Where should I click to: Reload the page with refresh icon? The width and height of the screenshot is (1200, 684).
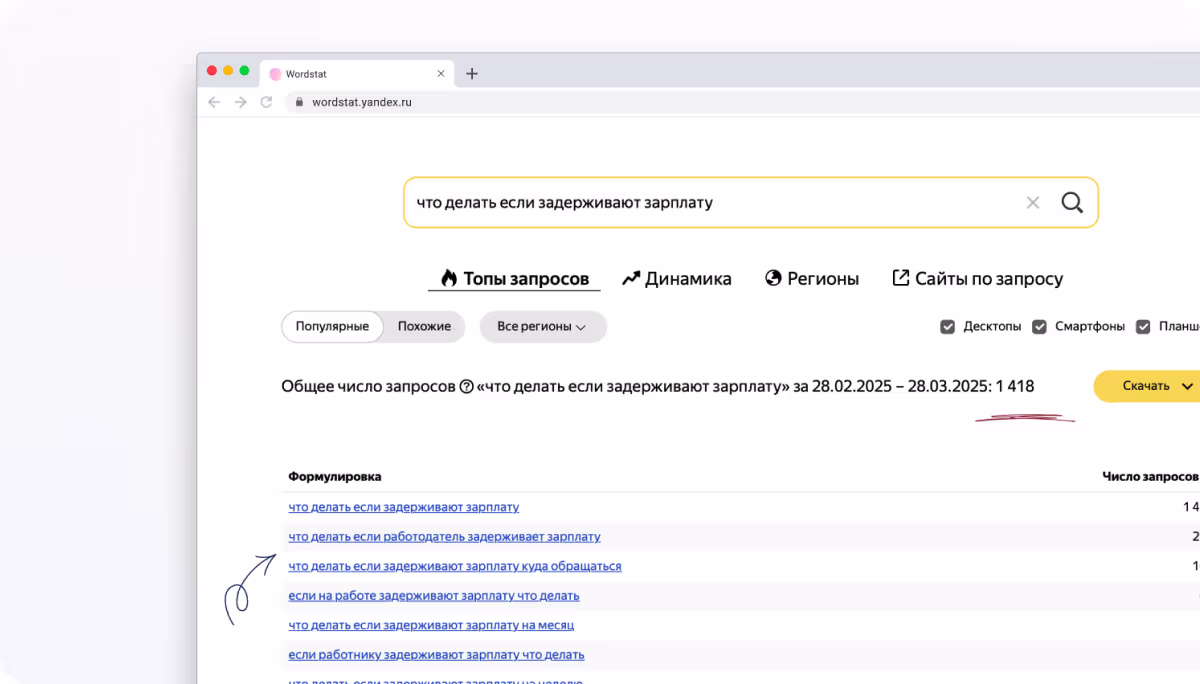pos(266,102)
